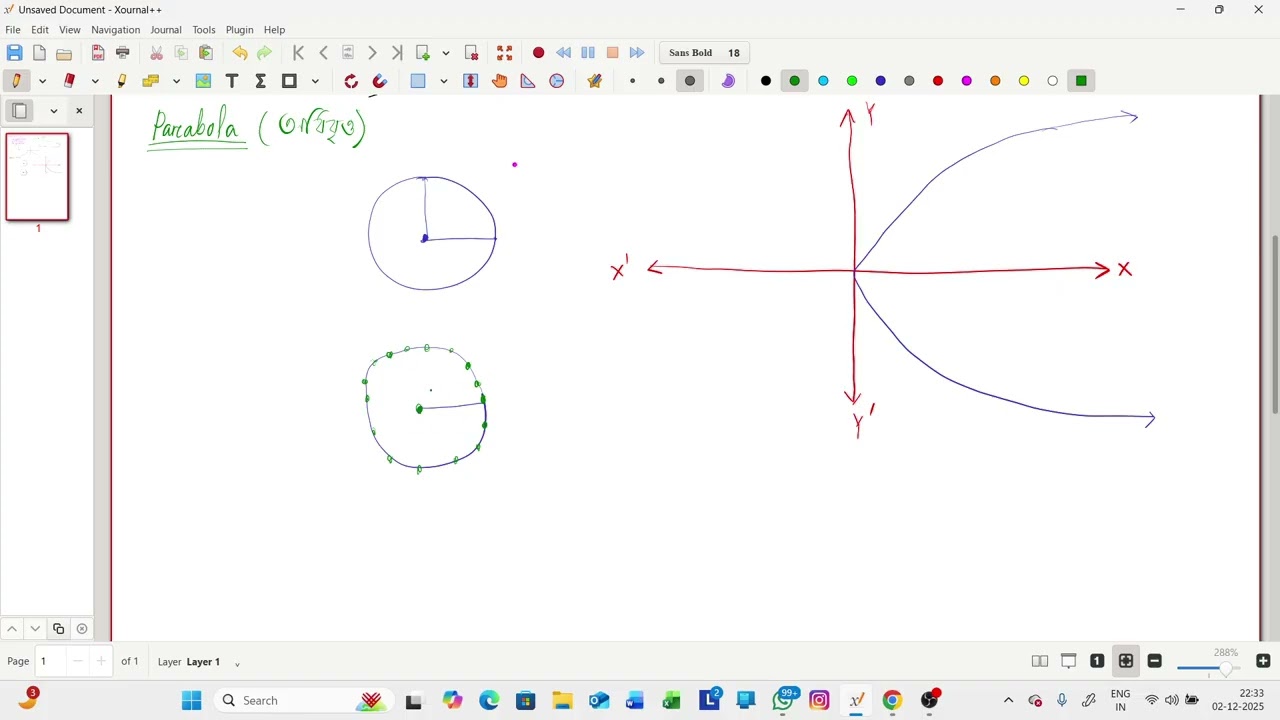Toggle the set-square ruler tool

[x=528, y=81]
